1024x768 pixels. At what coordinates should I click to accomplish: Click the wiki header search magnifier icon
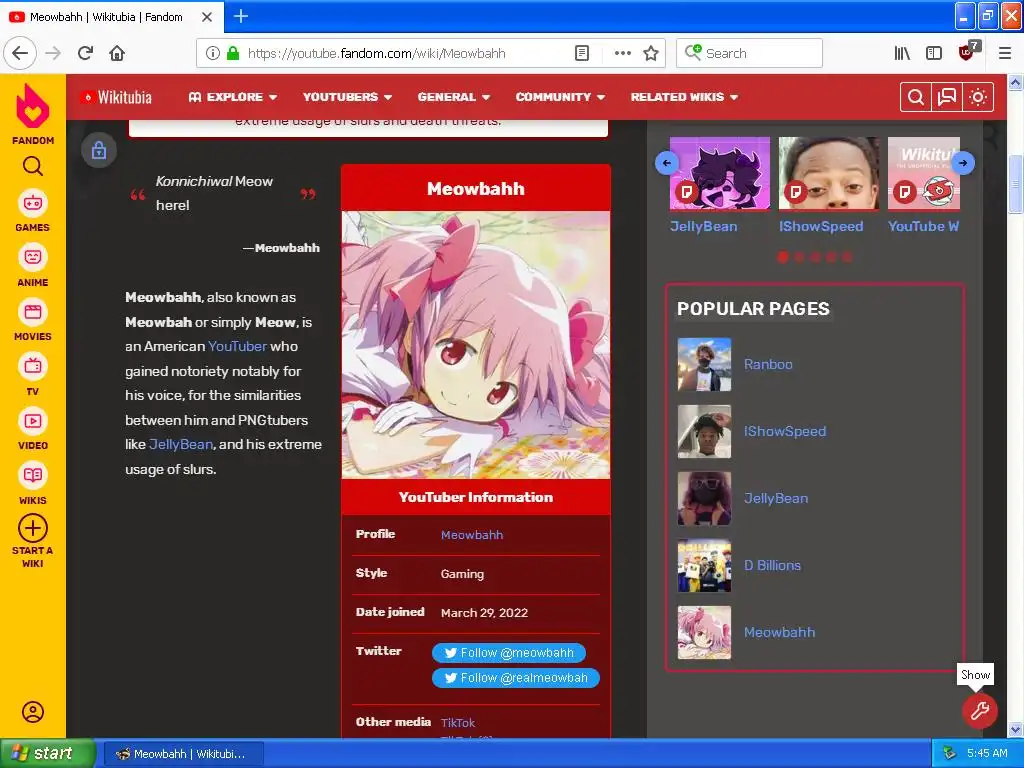[916, 97]
